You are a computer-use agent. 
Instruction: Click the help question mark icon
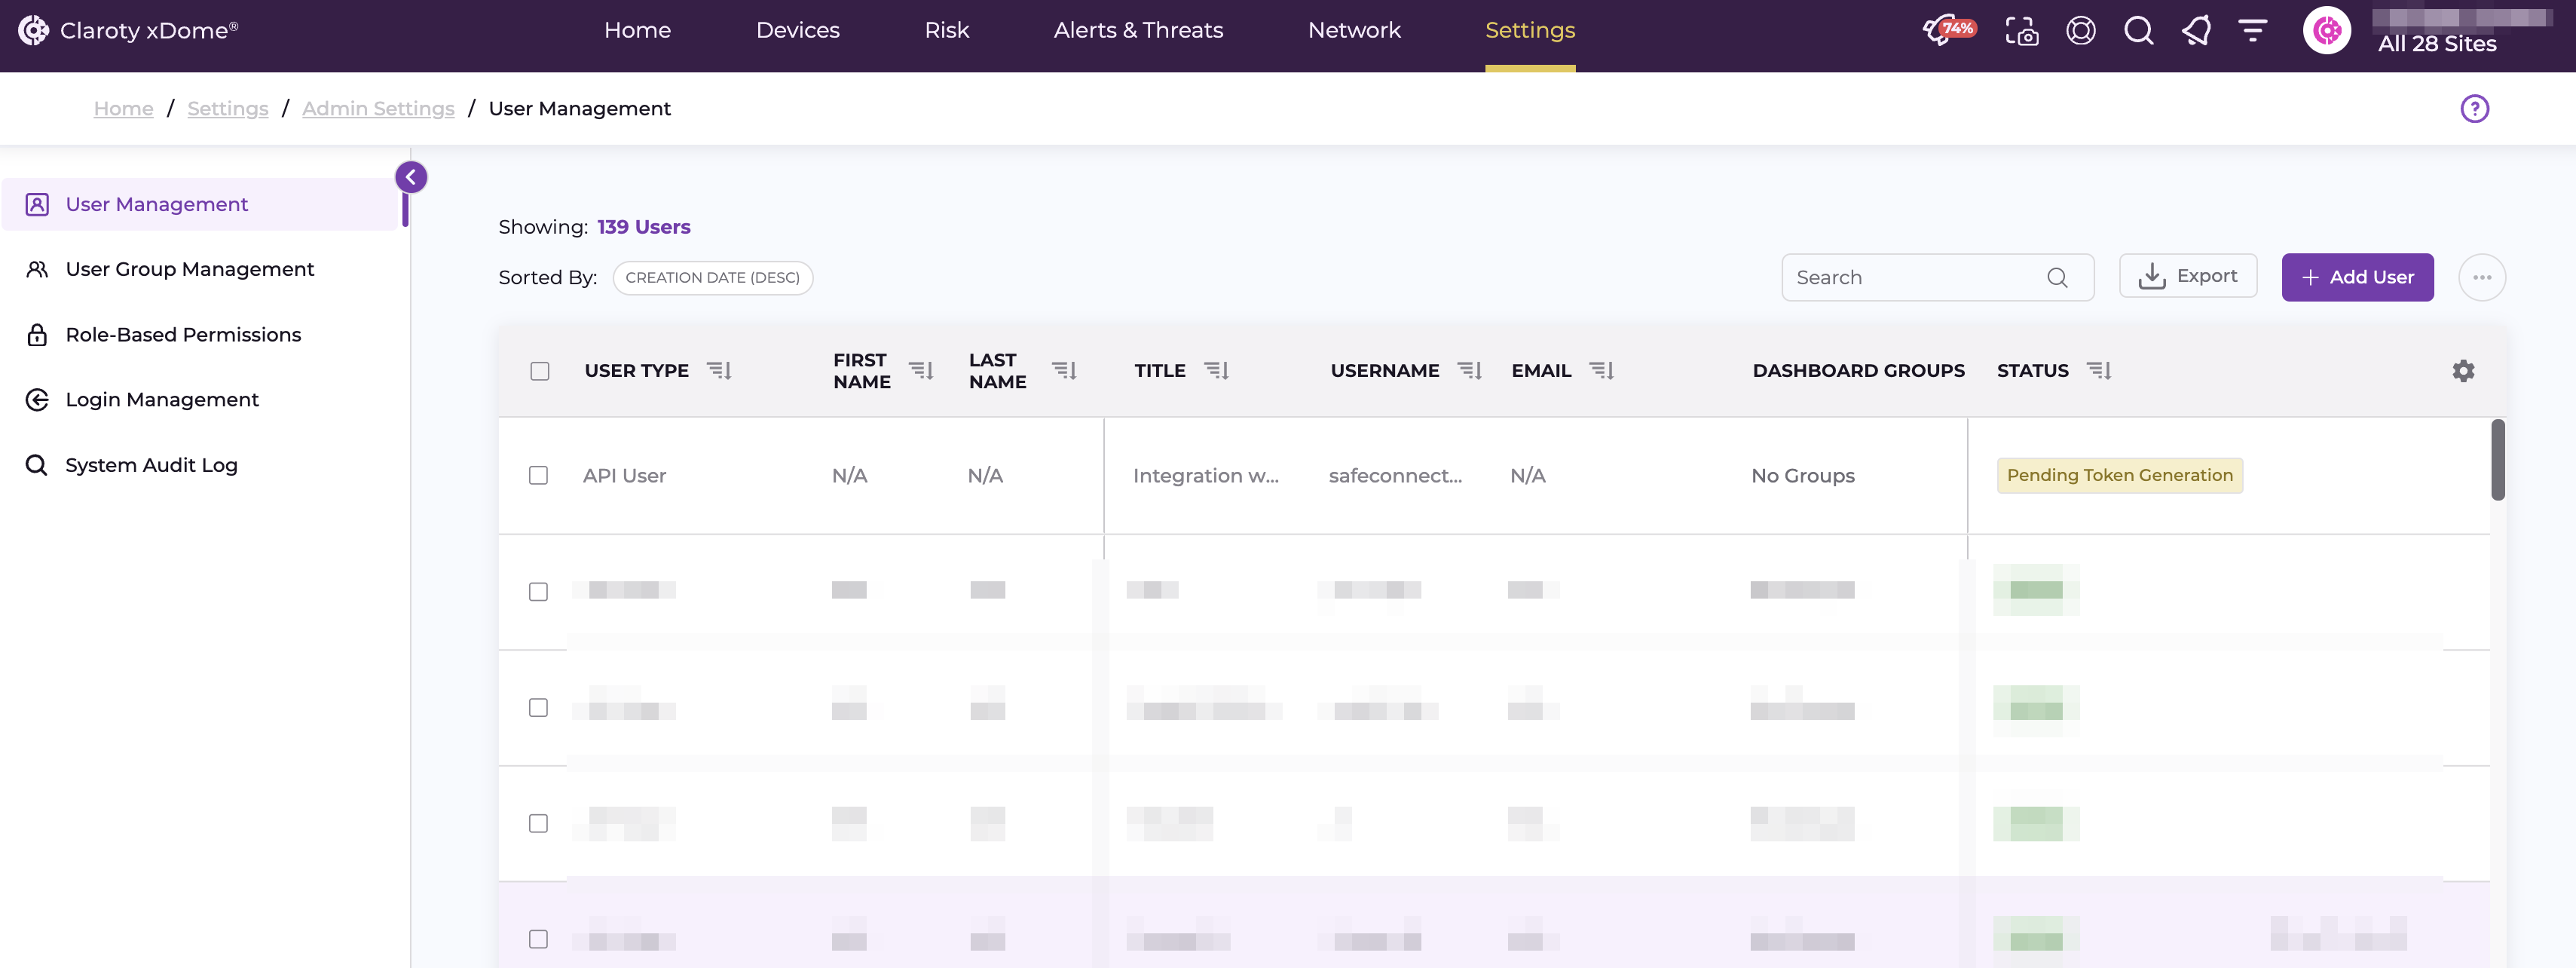coord(2475,108)
